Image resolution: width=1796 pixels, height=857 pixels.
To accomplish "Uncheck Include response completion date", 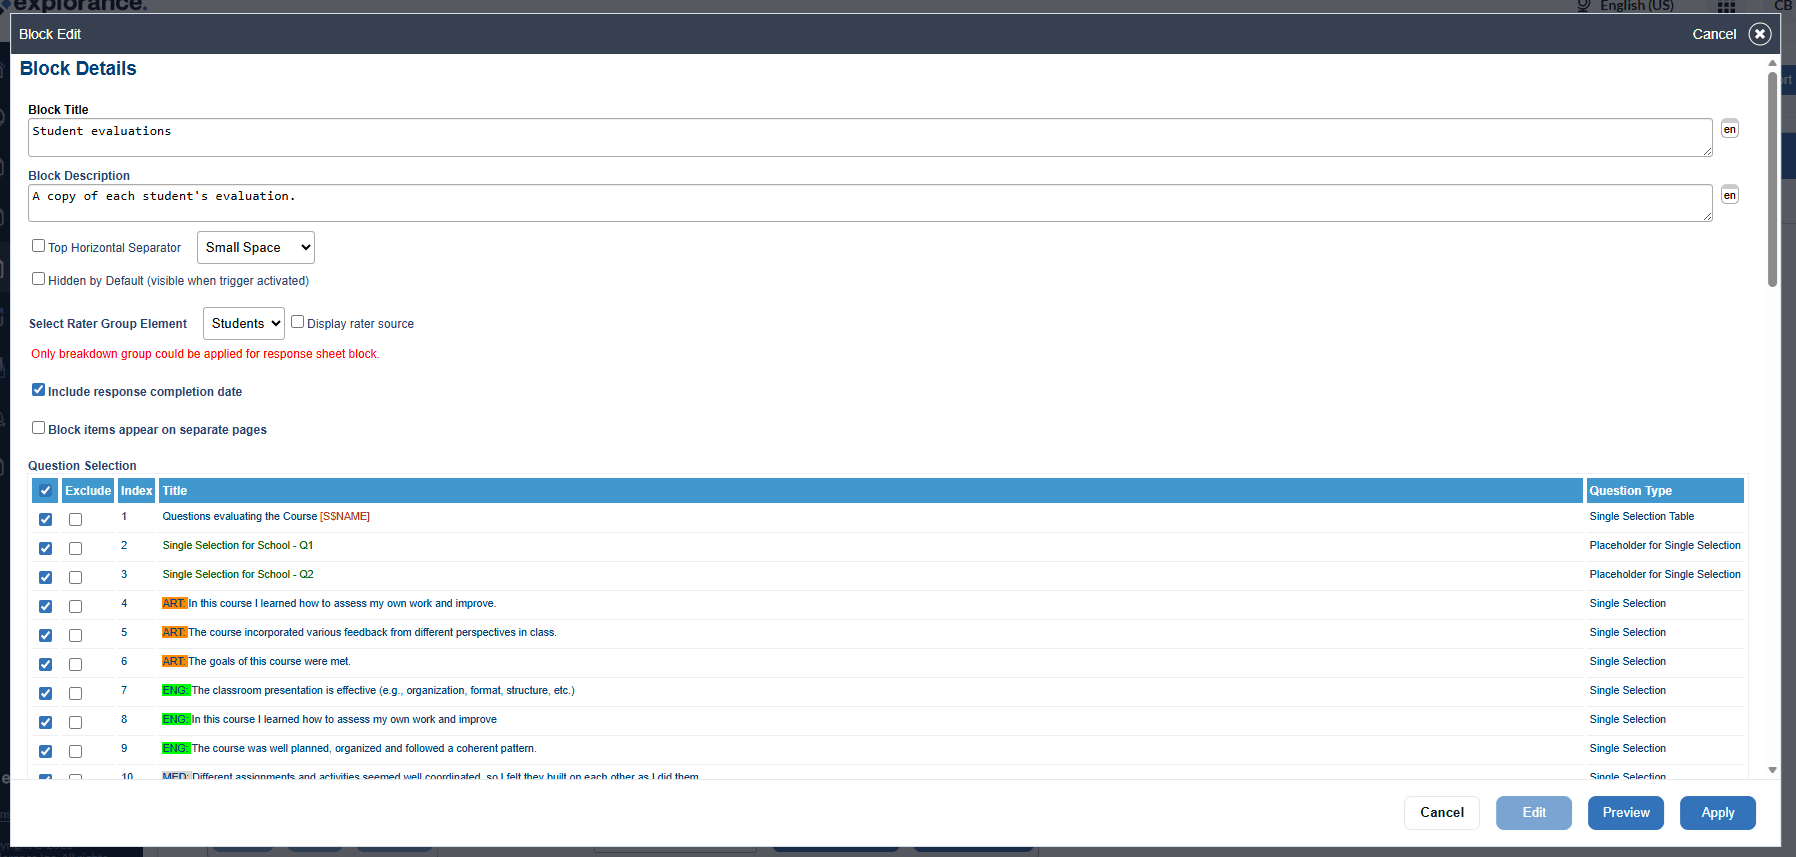I will click(39, 390).
